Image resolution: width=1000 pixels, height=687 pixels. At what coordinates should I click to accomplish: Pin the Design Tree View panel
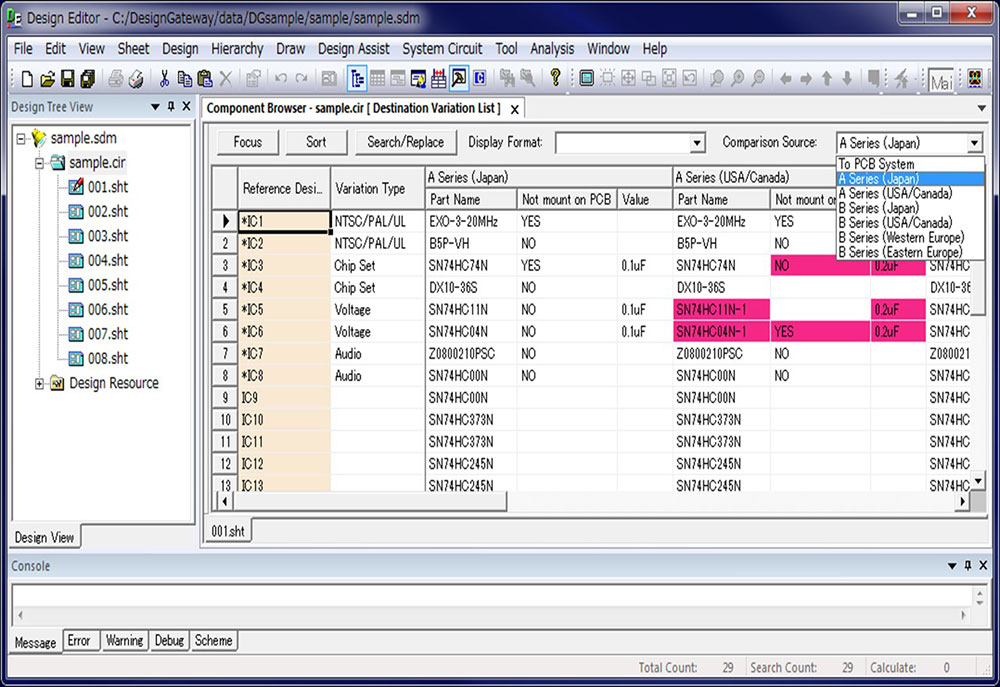[171, 107]
